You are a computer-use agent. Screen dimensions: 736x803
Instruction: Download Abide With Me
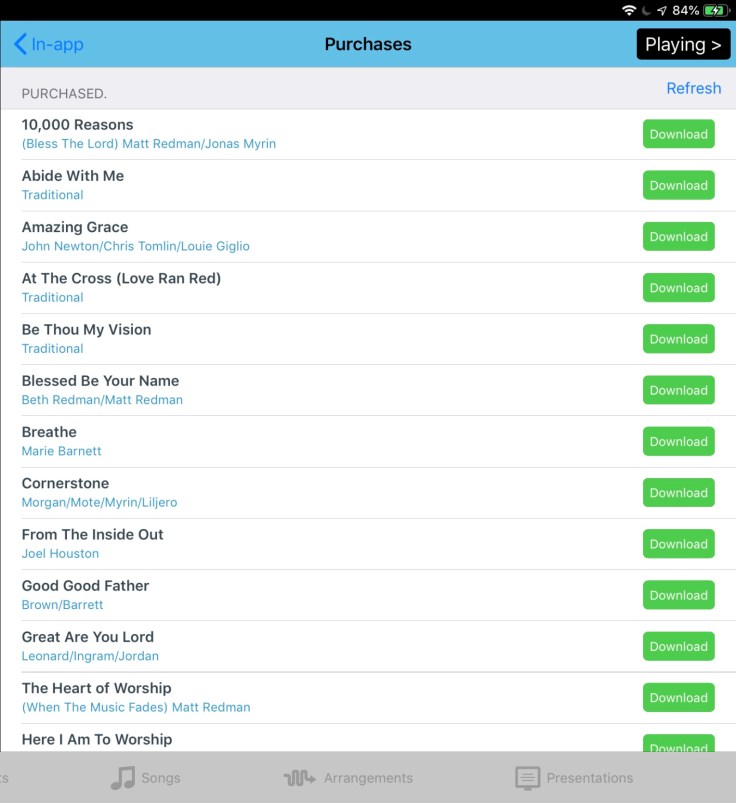tap(678, 185)
